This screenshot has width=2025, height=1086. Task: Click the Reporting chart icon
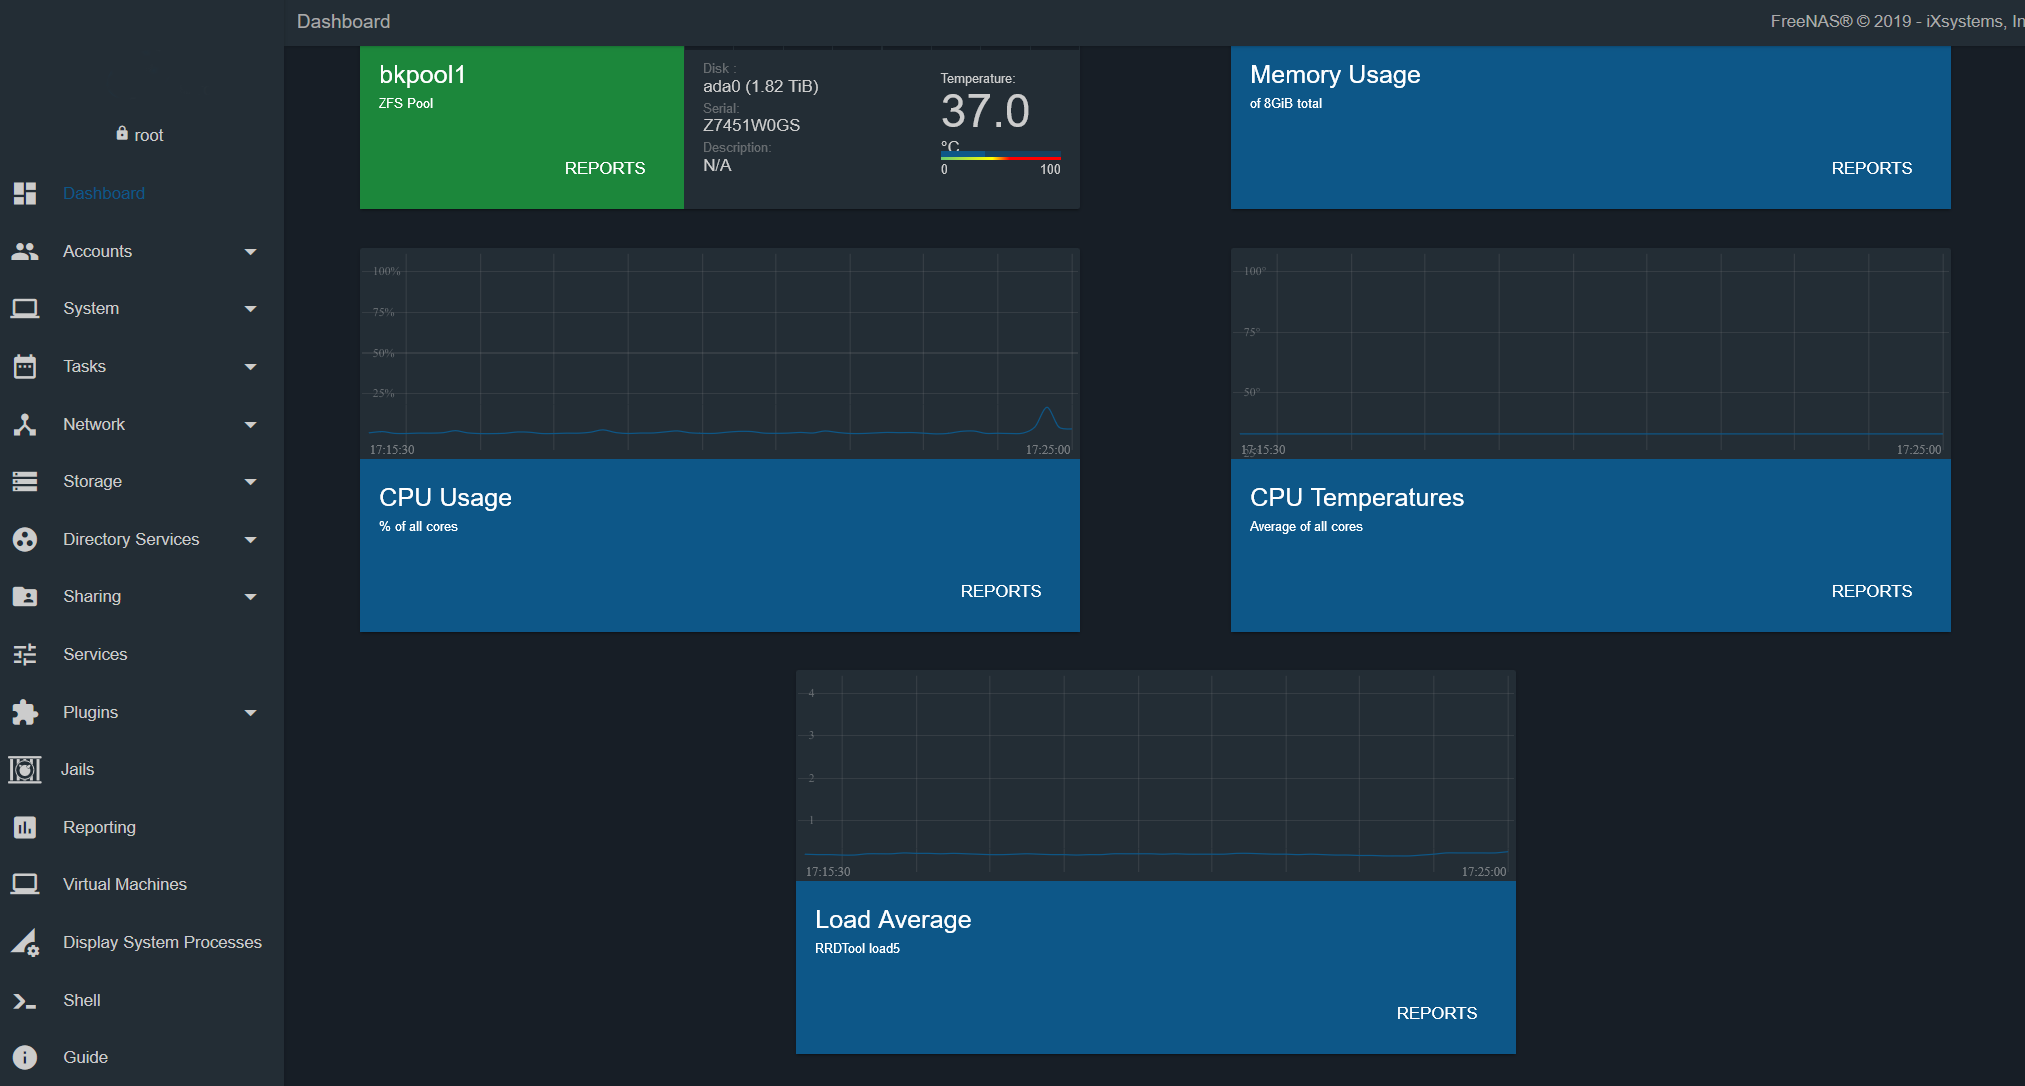pyautogui.click(x=25, y=827)
